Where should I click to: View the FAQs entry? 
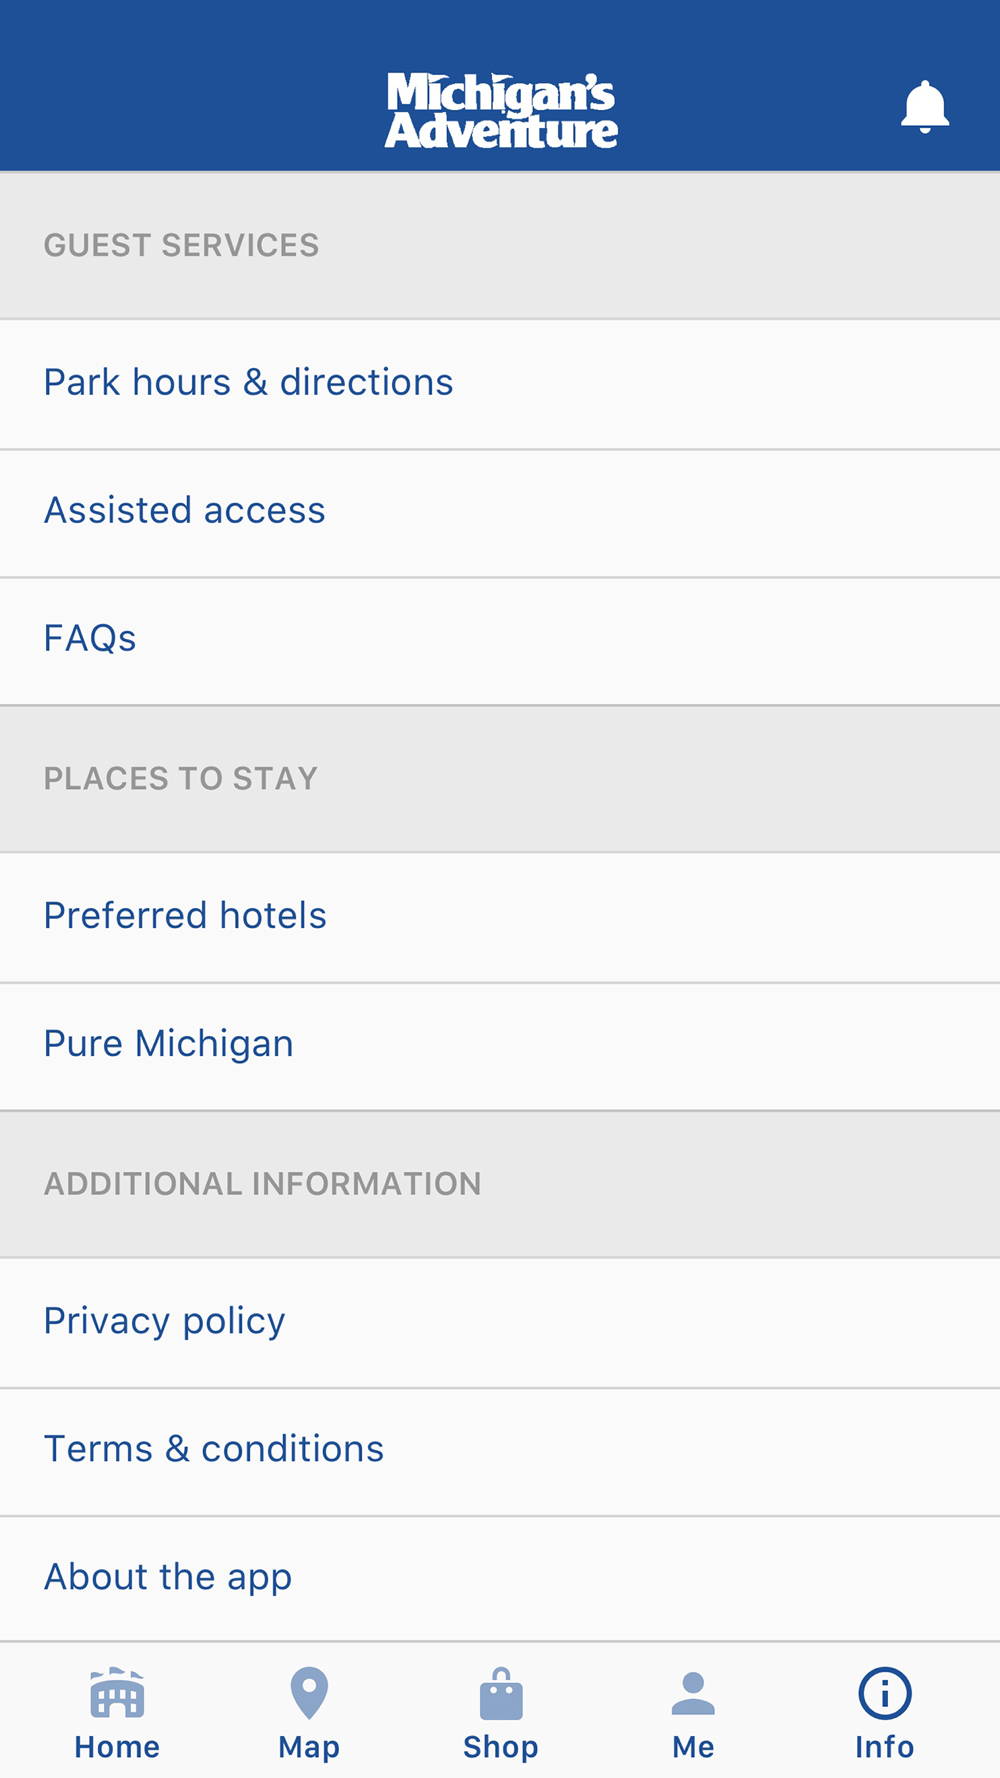pyautogui.click(x=90, y=638)
